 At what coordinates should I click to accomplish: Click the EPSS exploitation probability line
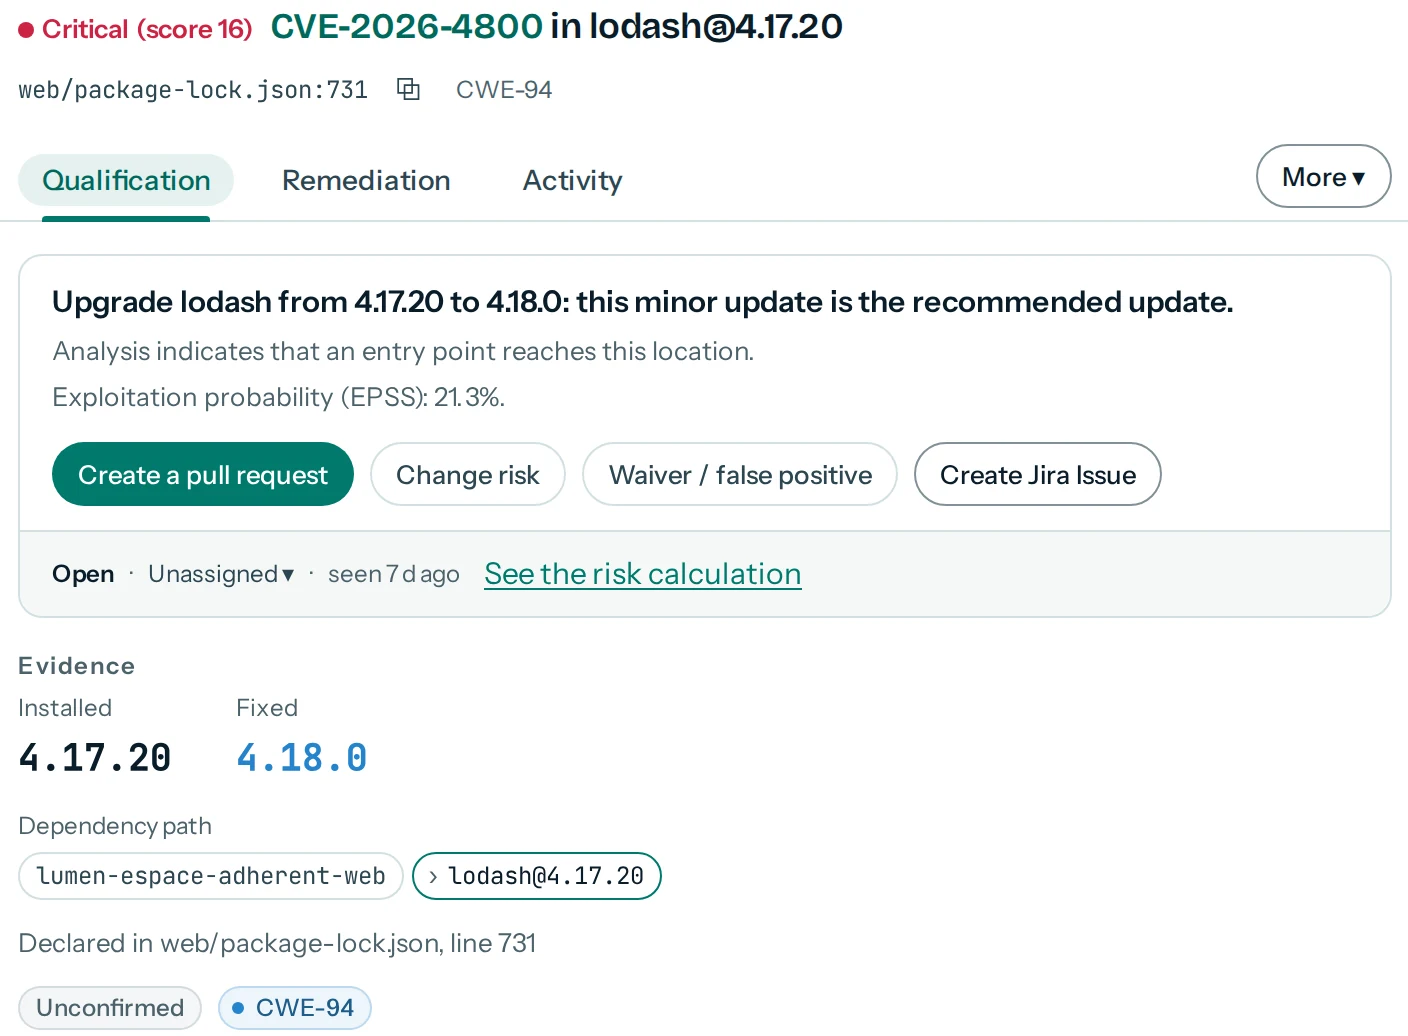pyautogui.click(x=279, y=397)
